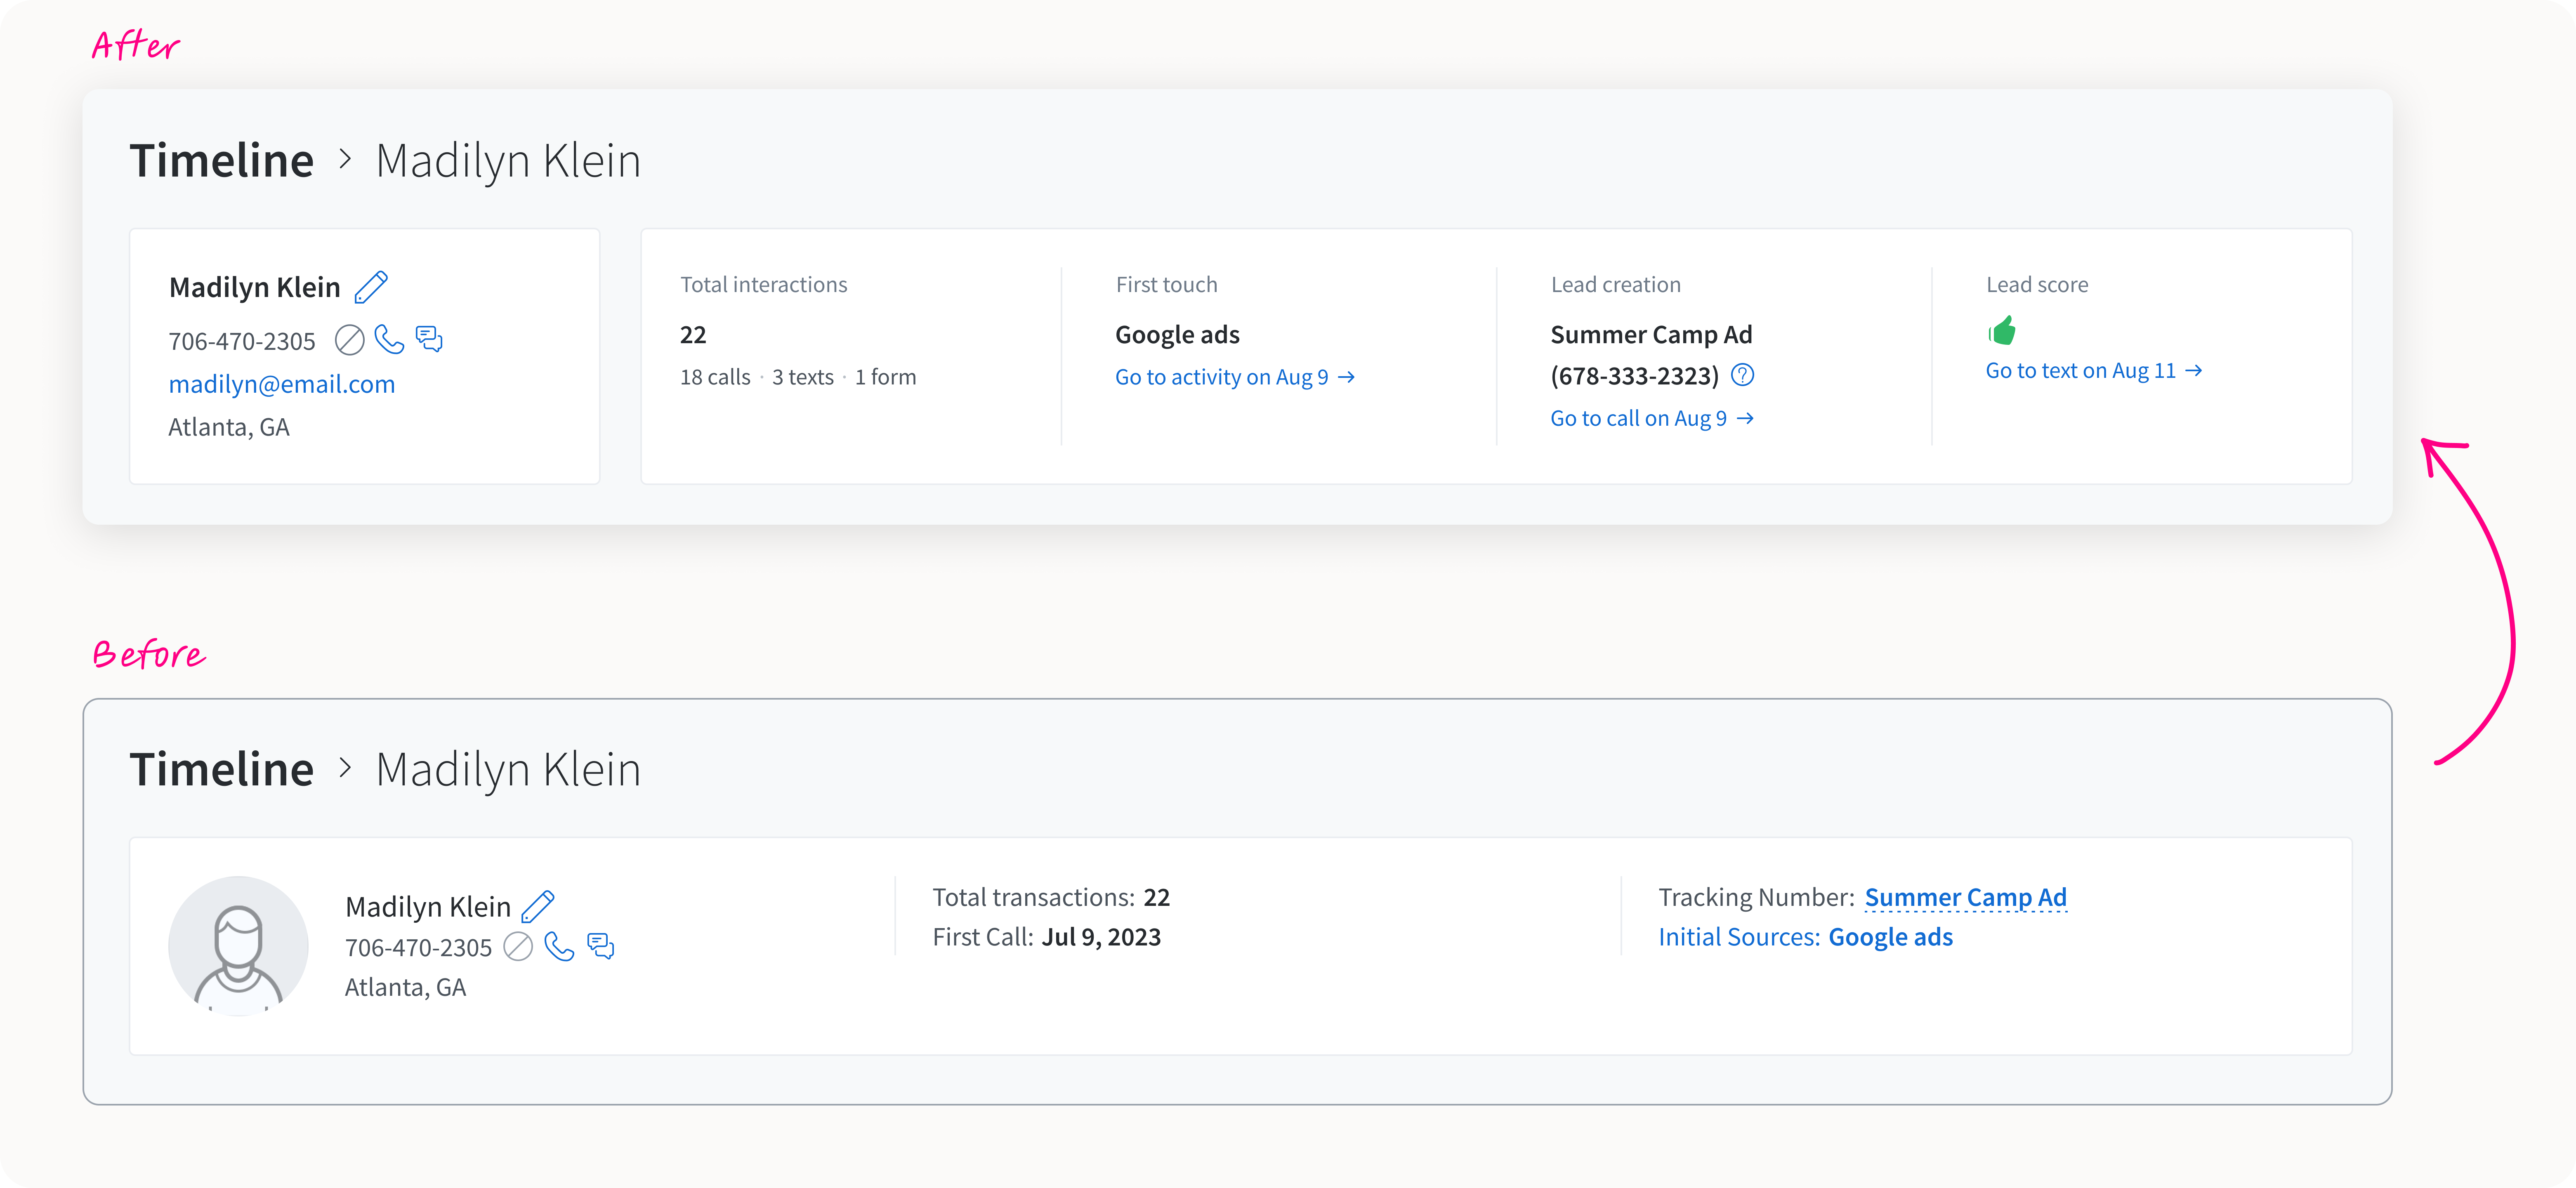Open madilyn@email.com email link
The image size is (2576, 1188).
tap(282, 384)
